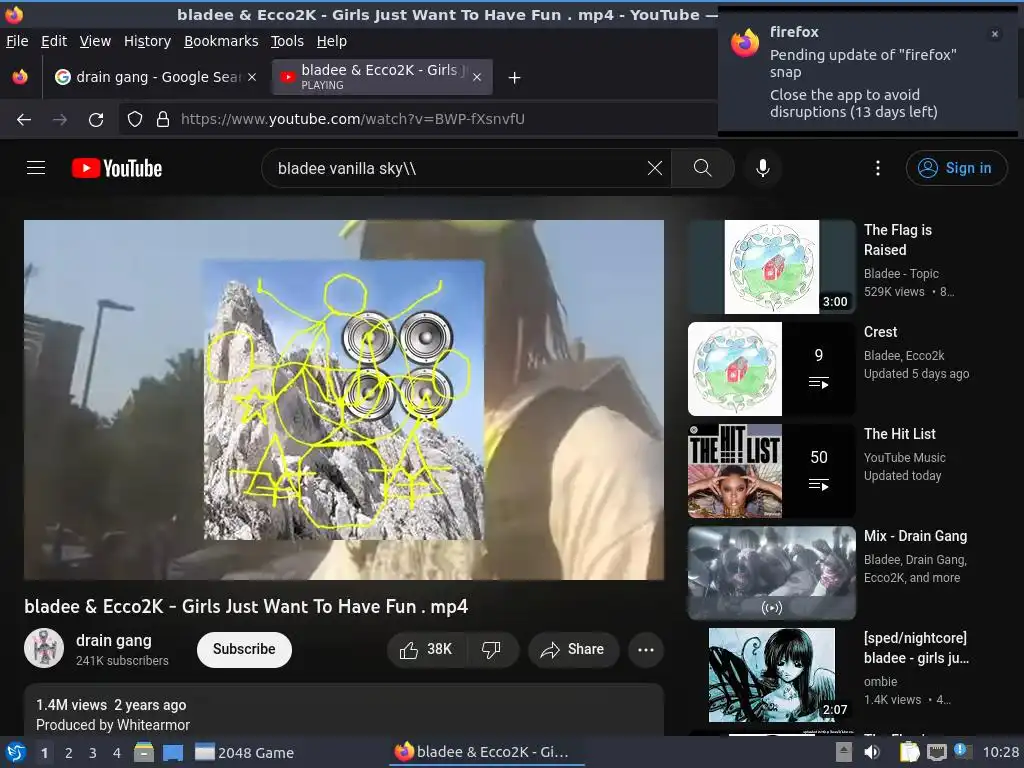Open Mix - Drain Gang thumbnail
The image size is (1024, 768).
(771, 573)
